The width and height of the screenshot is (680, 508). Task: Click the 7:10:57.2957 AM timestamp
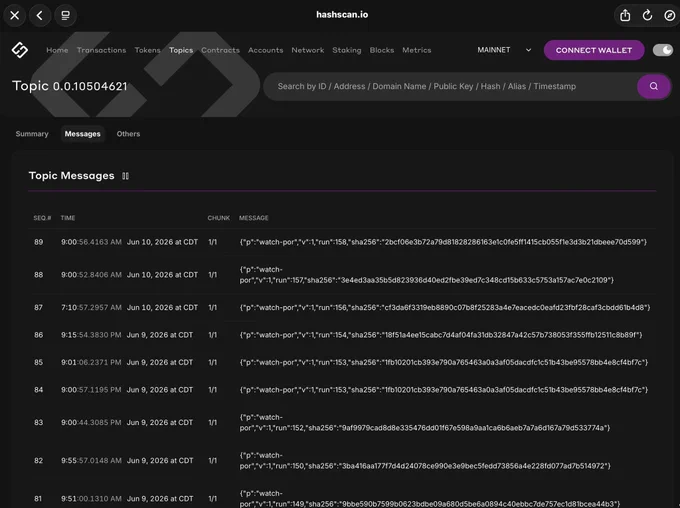(91, 308)
